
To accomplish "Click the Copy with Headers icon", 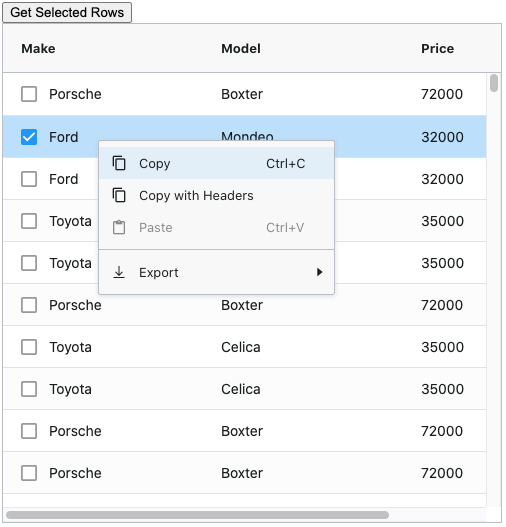I will coord(119,196).
